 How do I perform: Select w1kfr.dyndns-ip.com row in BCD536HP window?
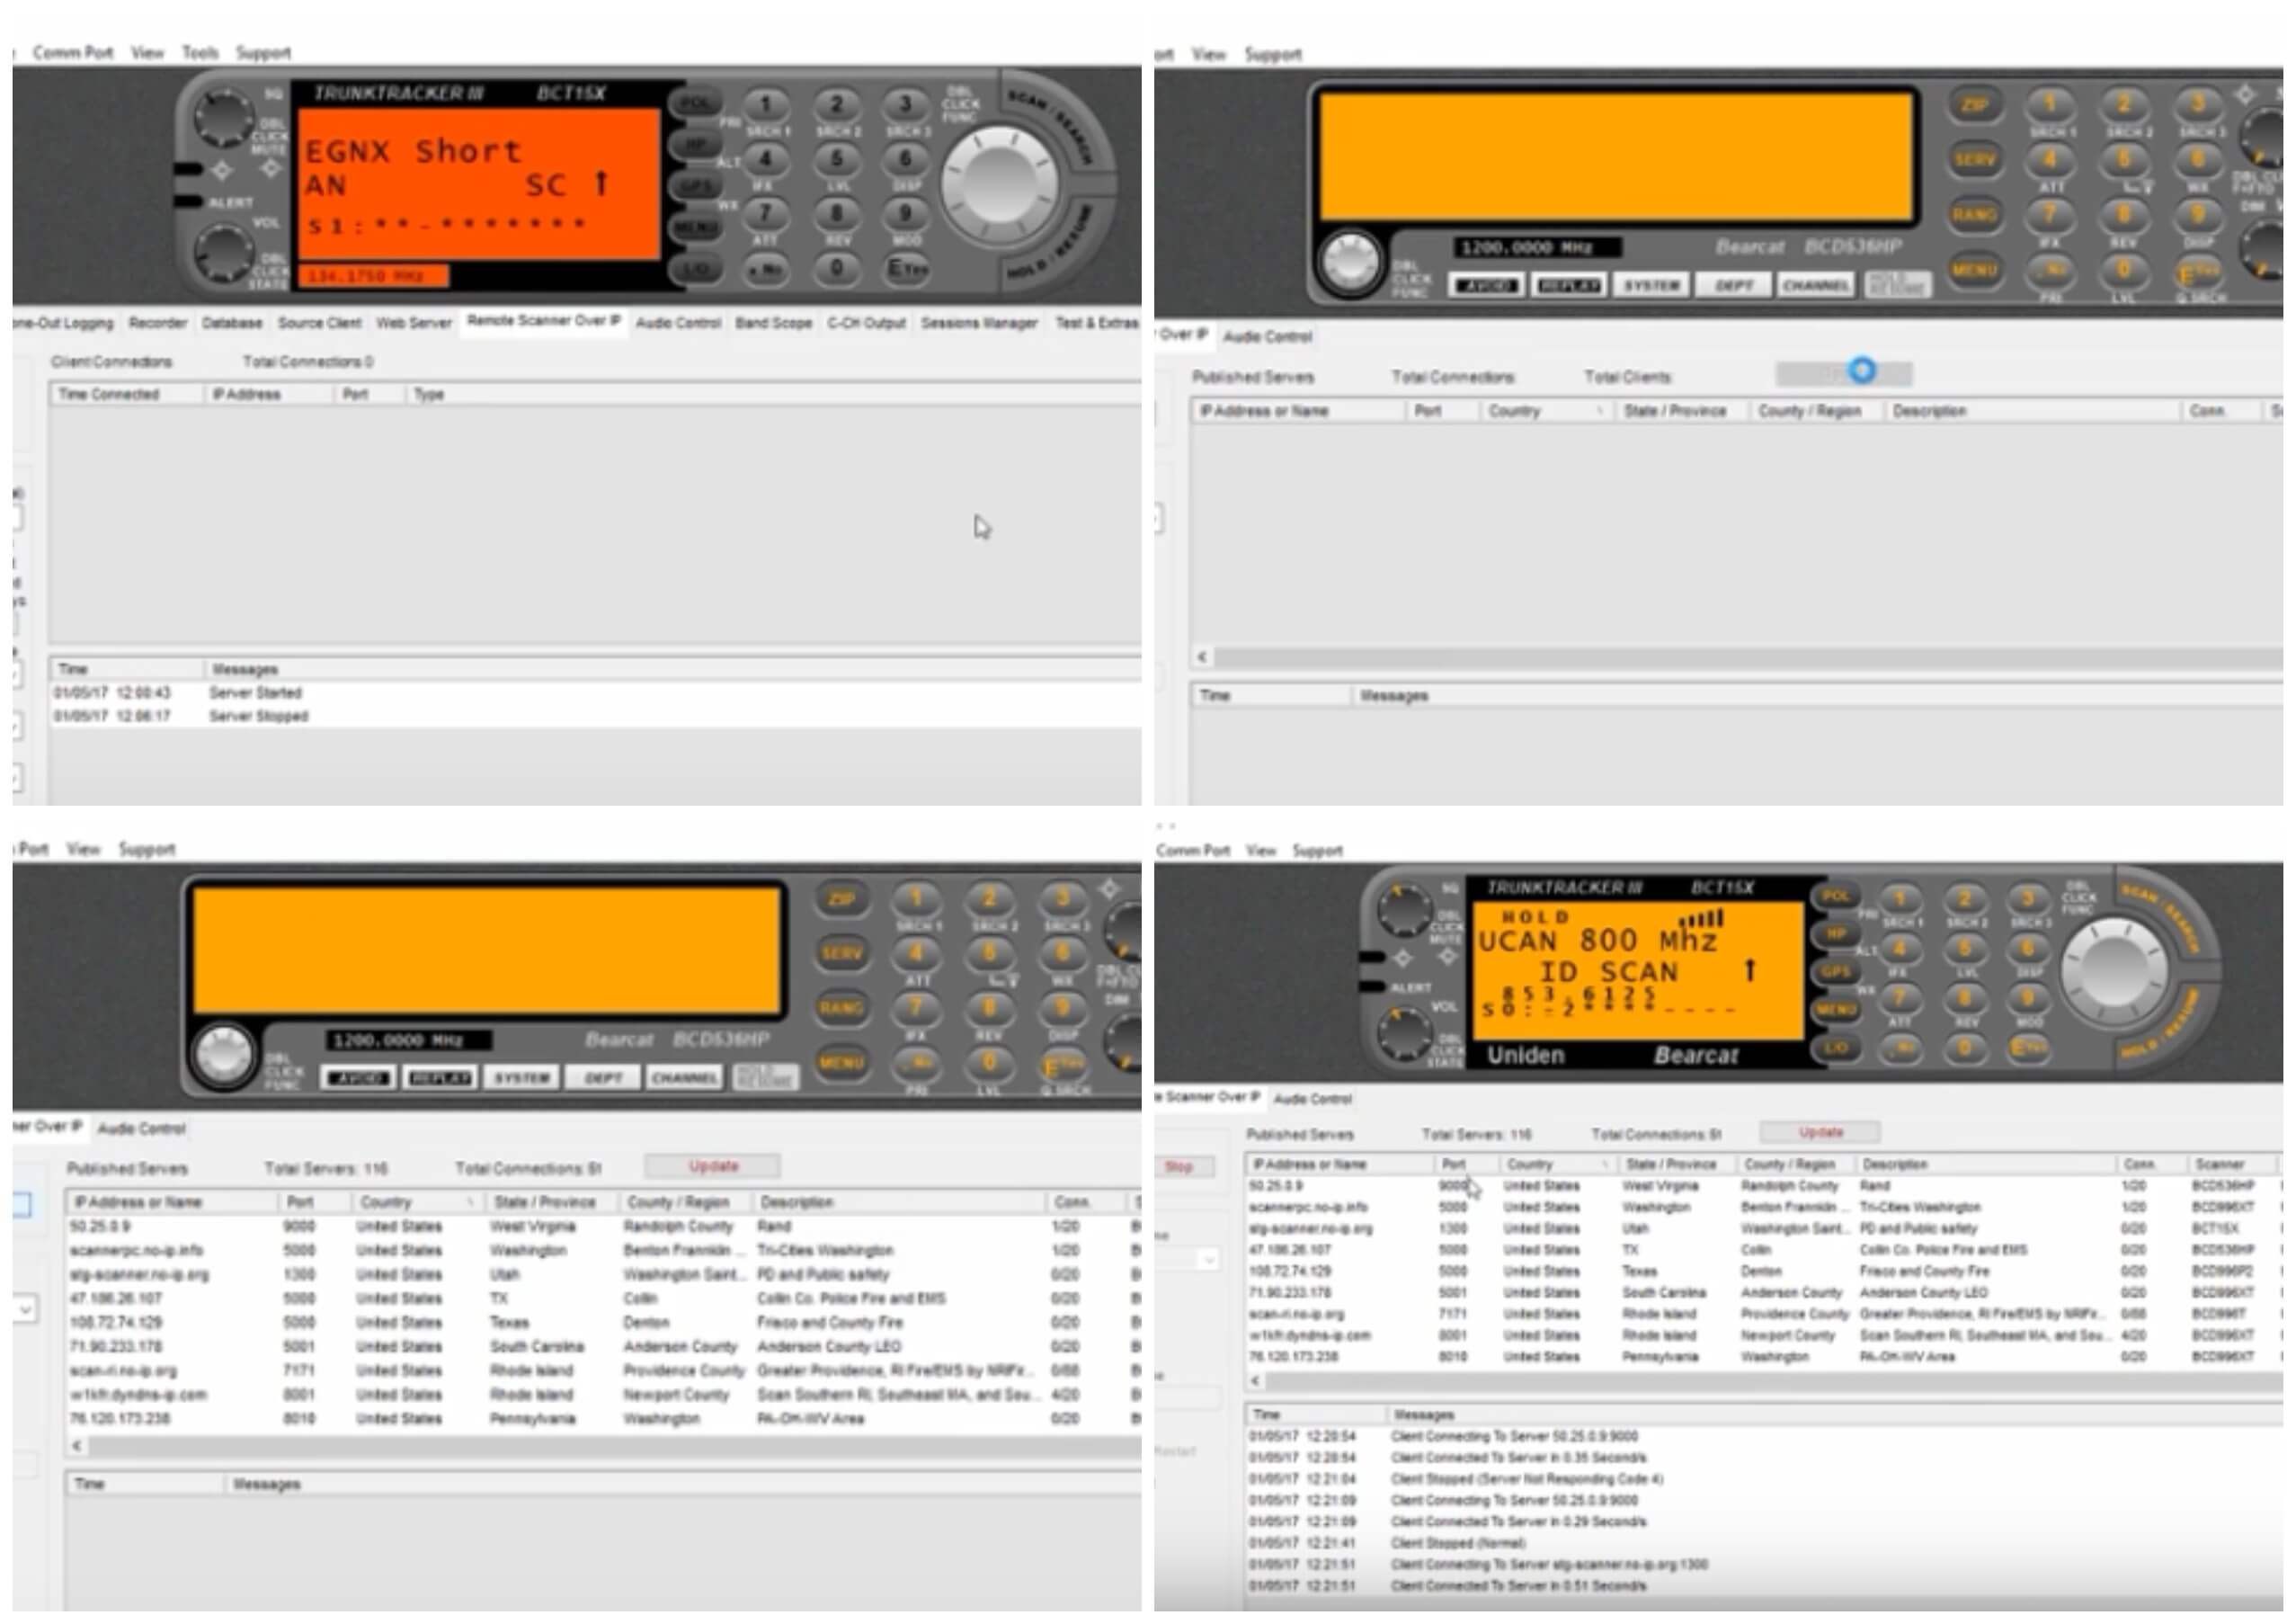click(604, 1395)
